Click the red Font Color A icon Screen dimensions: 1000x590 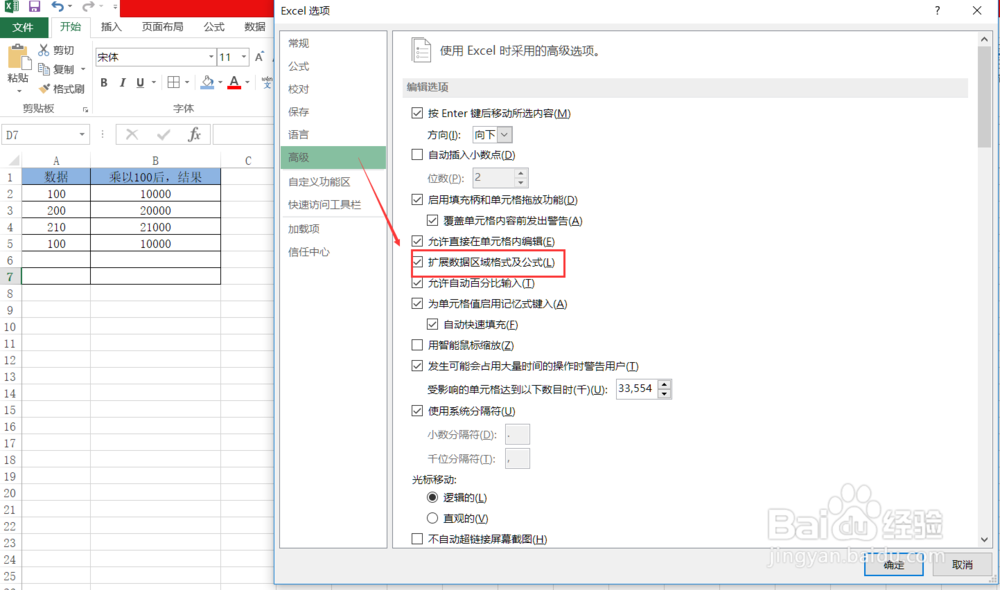[x=234, y=82]
